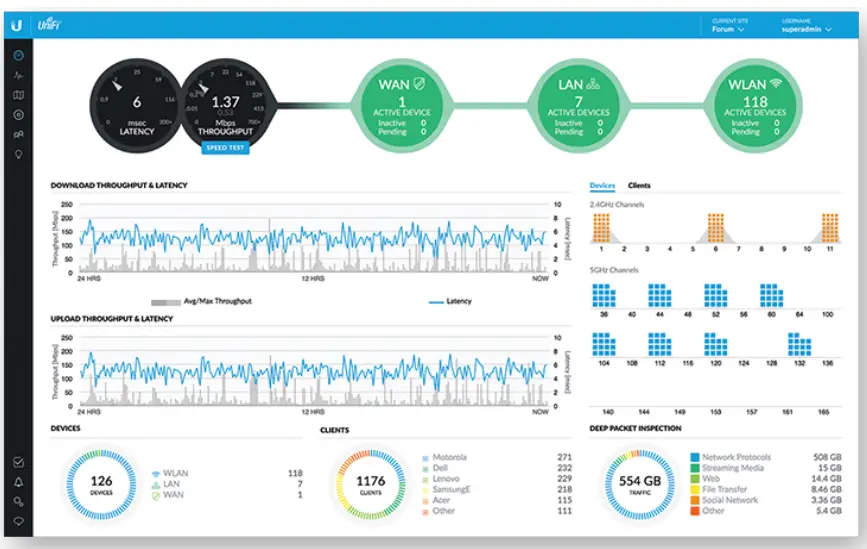Click the WLAN active devices circle
This screenshot has width=867, height=549.
tap(755, 106)
